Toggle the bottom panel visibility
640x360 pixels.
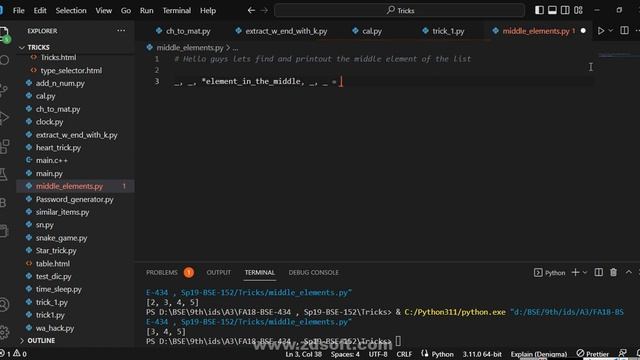click(552, 10)
